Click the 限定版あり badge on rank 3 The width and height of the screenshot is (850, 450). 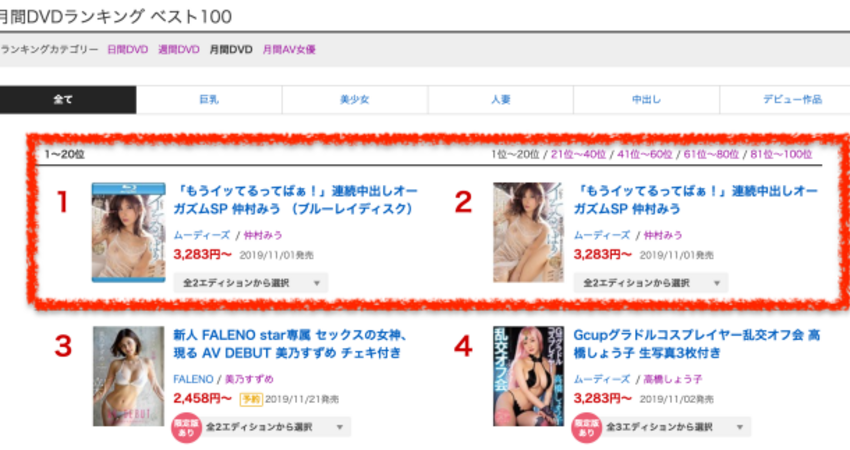186,428
